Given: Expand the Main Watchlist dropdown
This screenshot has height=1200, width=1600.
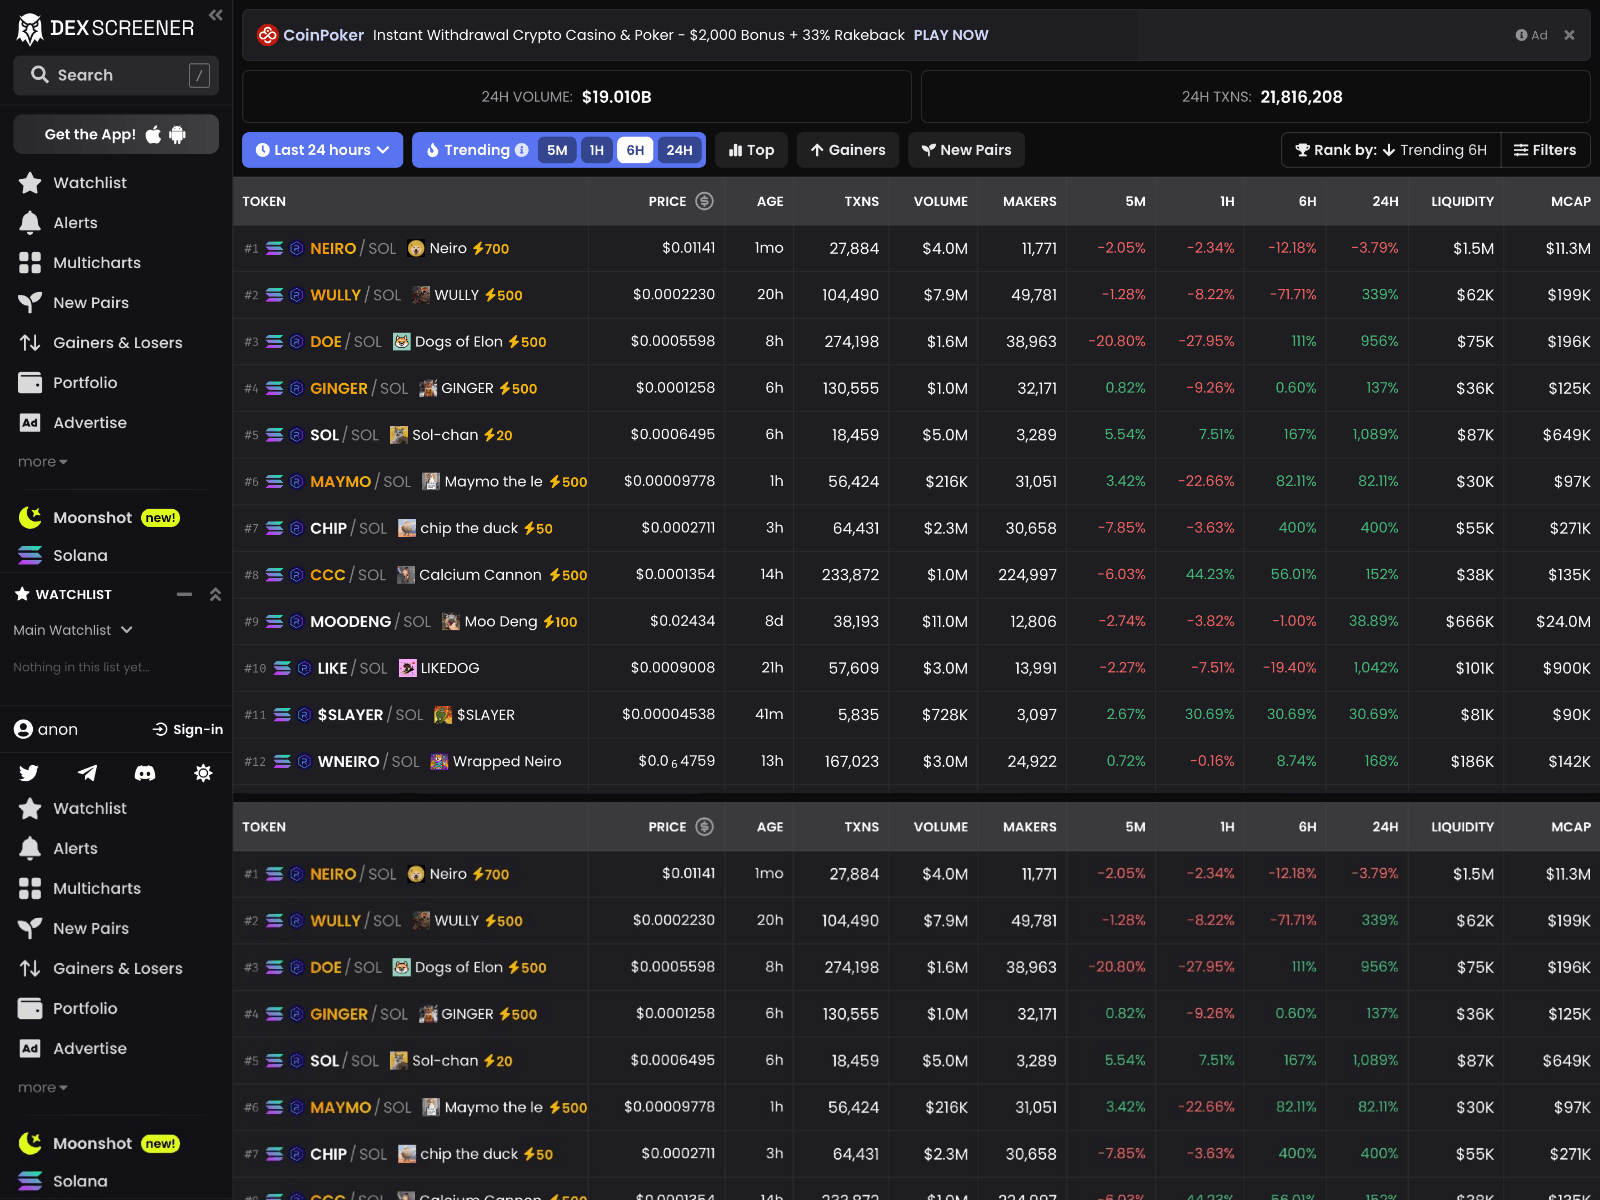Looking at the screenshot, I should pyautogui.click(x=73, y=630).
